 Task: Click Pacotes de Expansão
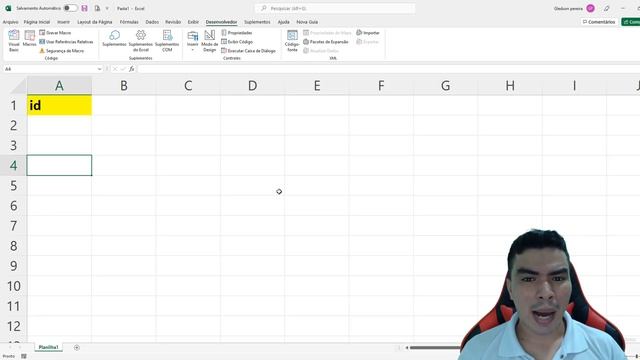pos(326,42)
